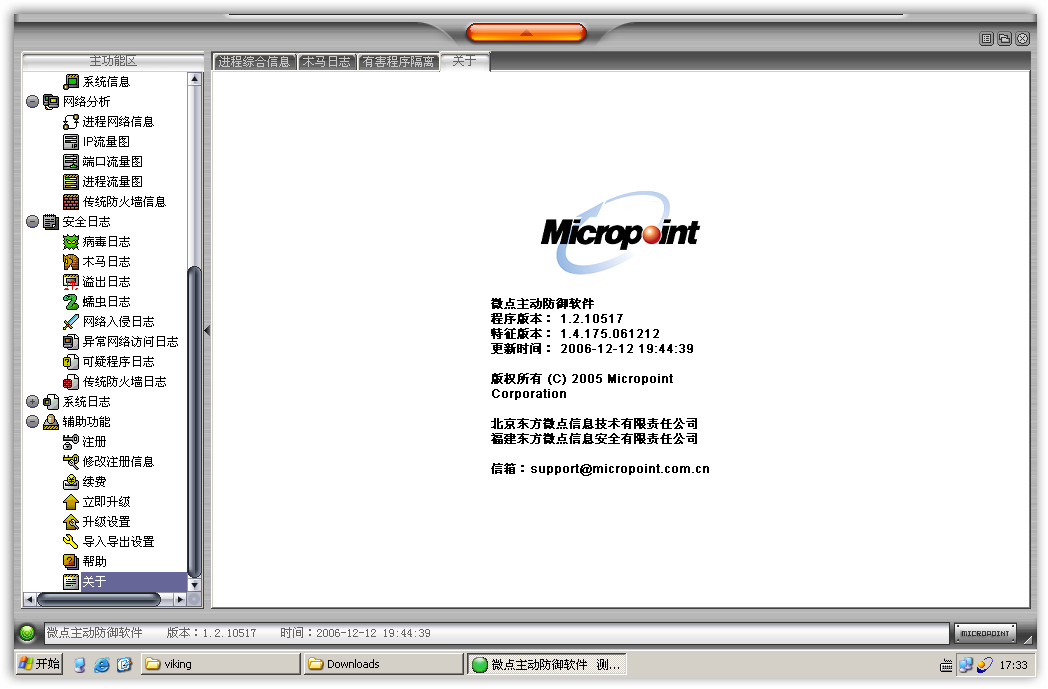Open the 网络入侵日志 icon
The width and height of the screenshot is (1048, 689).
(x=71, y=322)
